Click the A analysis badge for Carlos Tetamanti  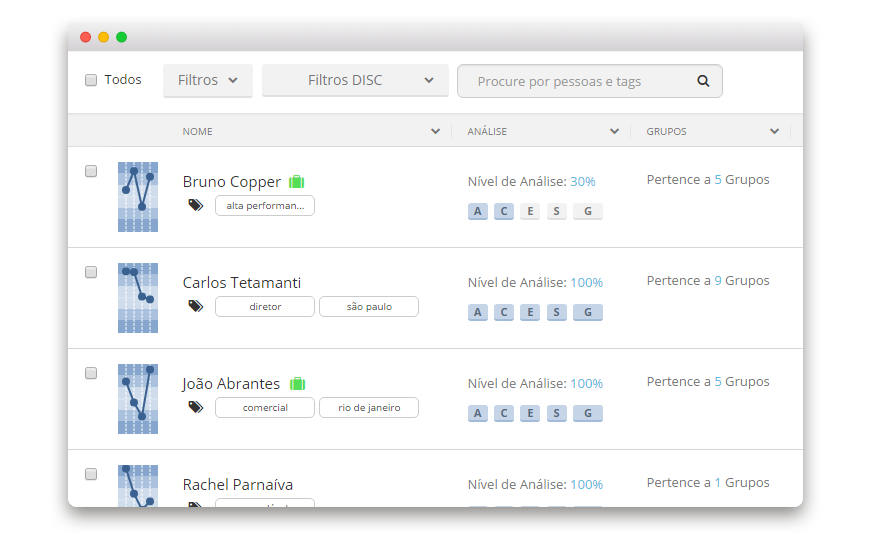pyautogui.click(x=478, y=312)
